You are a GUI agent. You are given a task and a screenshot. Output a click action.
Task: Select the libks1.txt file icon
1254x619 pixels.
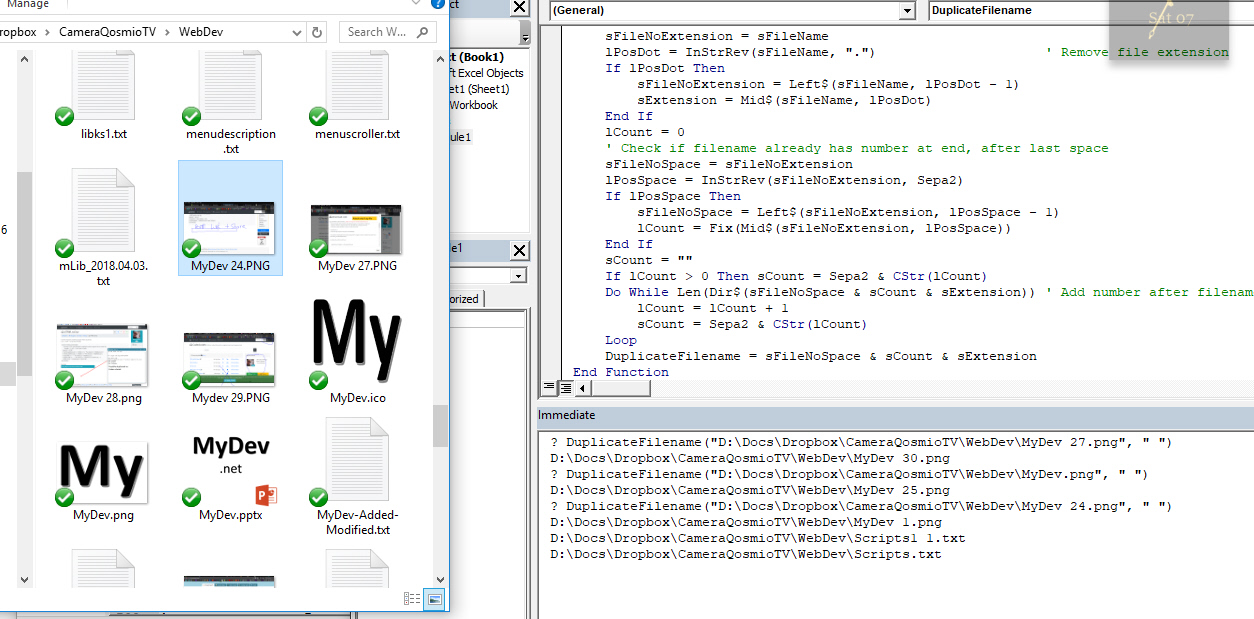coord(104,88)
